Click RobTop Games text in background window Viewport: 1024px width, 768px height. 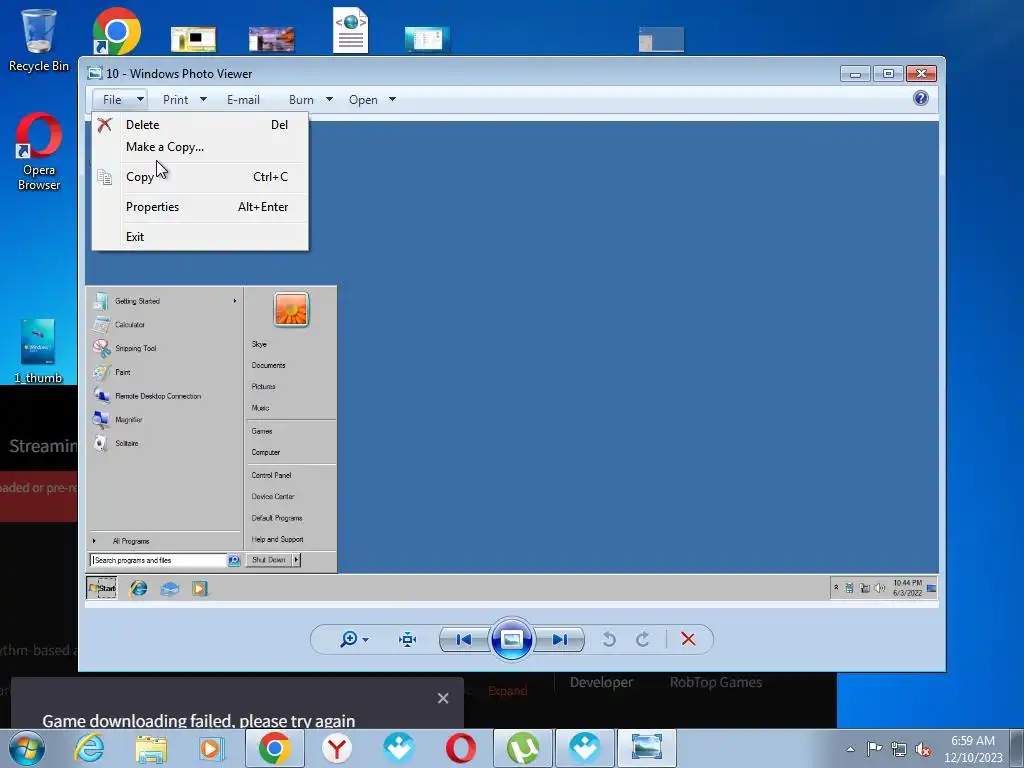[716, 682]
